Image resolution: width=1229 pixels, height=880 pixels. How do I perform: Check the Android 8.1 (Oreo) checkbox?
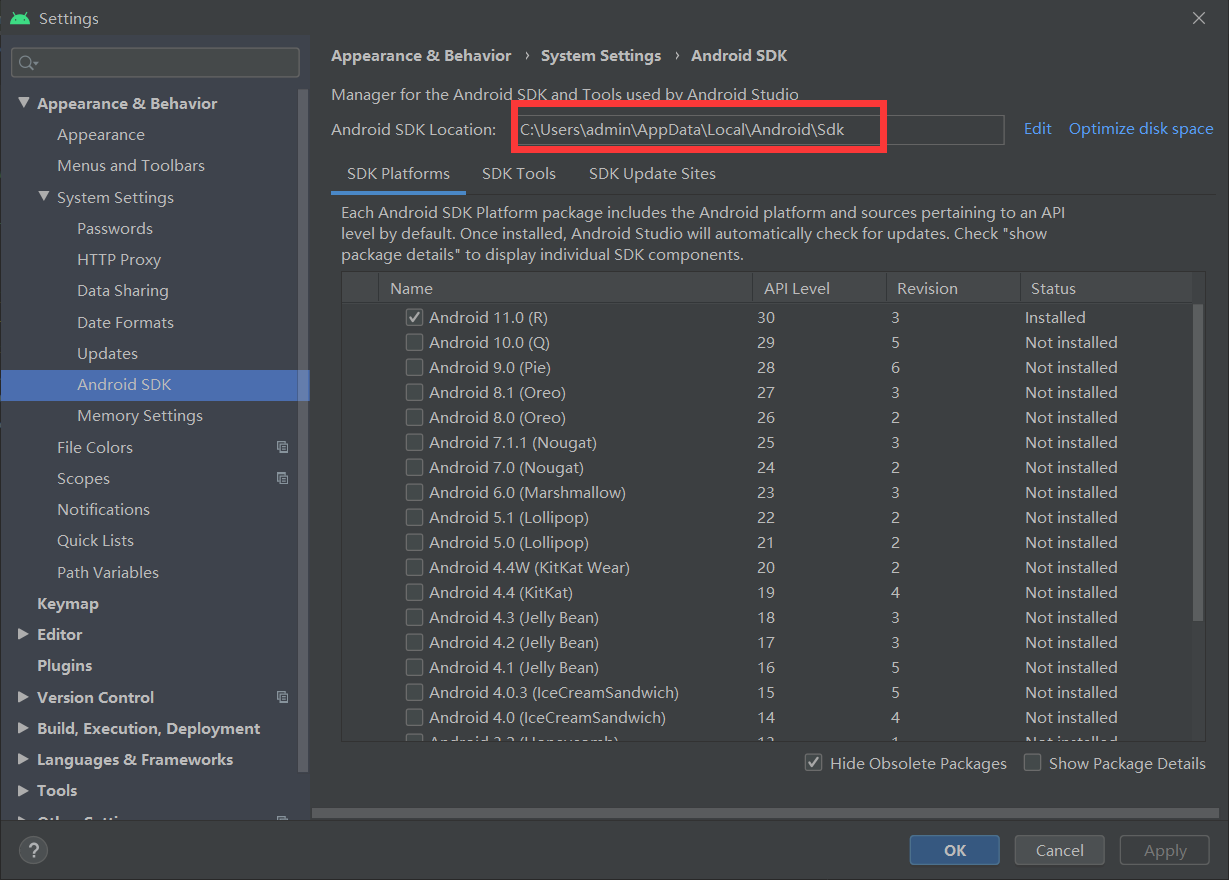(x=414, y=392)
